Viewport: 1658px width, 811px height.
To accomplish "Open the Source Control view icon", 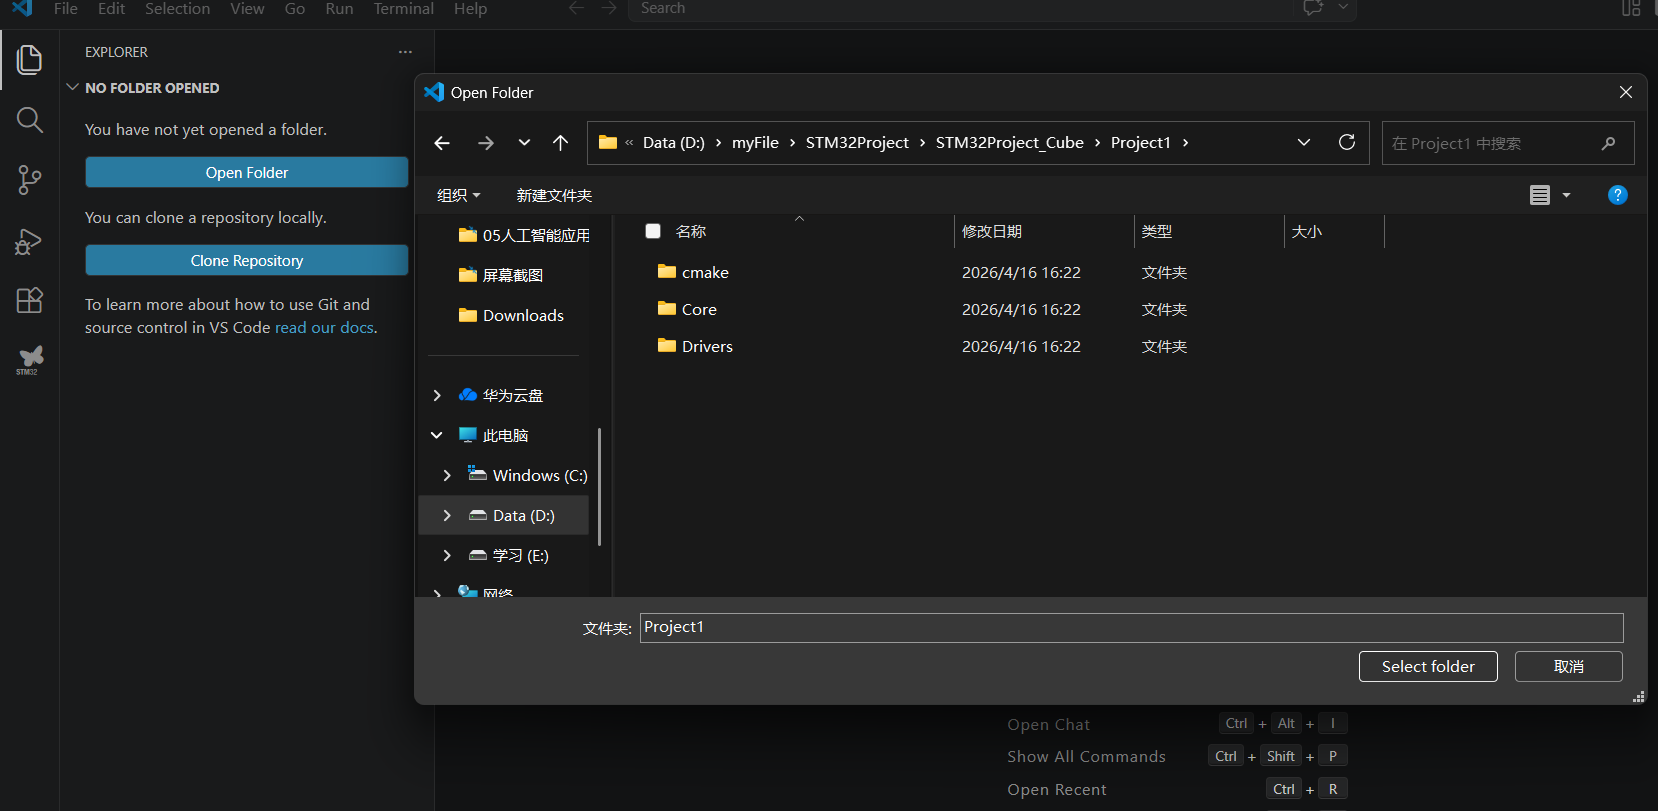I will [x=29, y=180].
